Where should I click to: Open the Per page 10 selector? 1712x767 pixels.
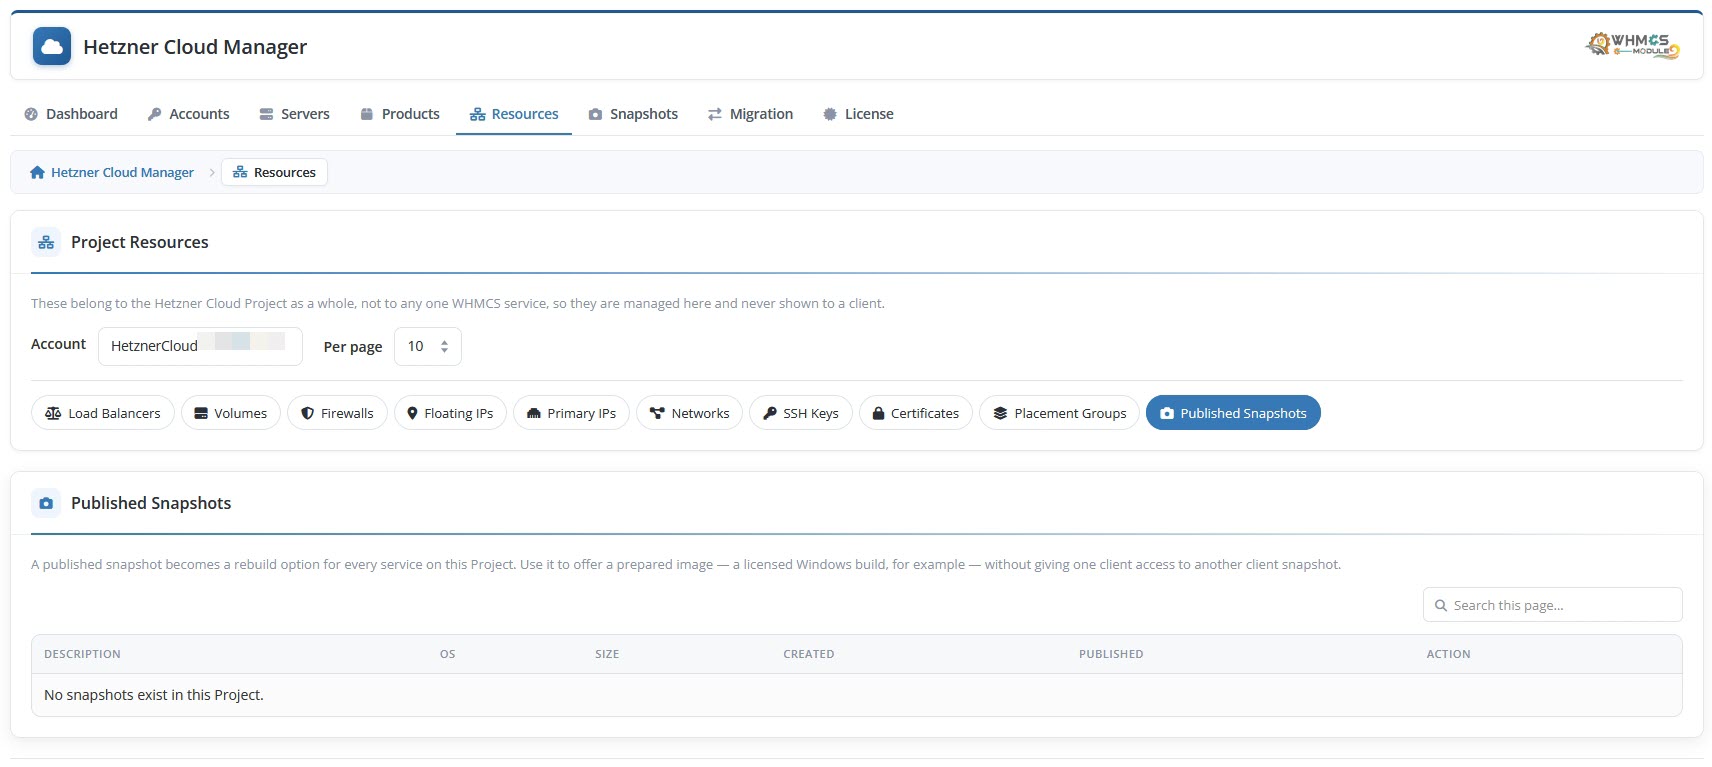[428, 346]
